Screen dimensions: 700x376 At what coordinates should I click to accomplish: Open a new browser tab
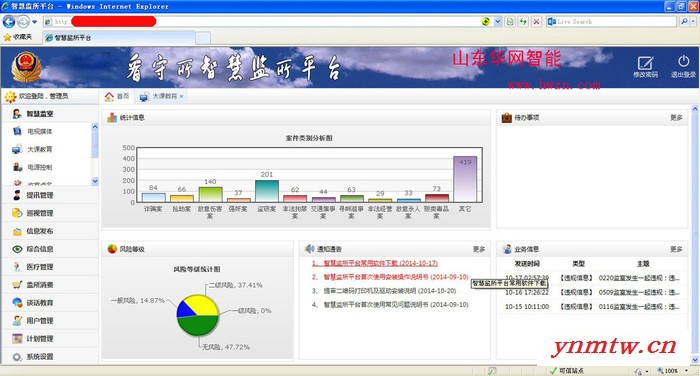[x=203, y=38]
